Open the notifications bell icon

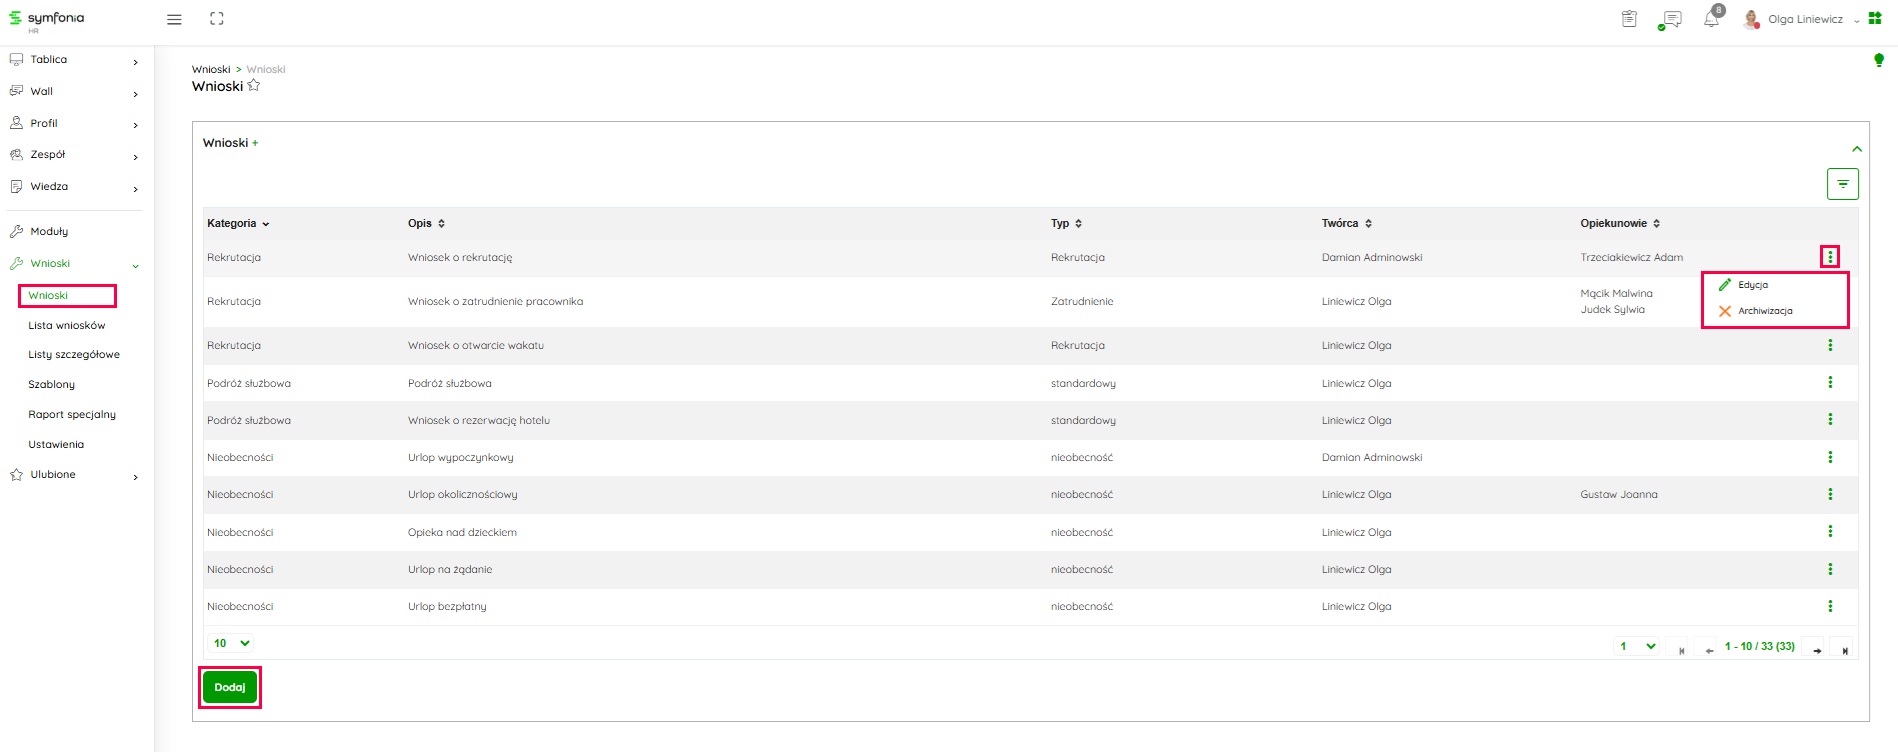pyautogui.click(x=1711, y=19)
